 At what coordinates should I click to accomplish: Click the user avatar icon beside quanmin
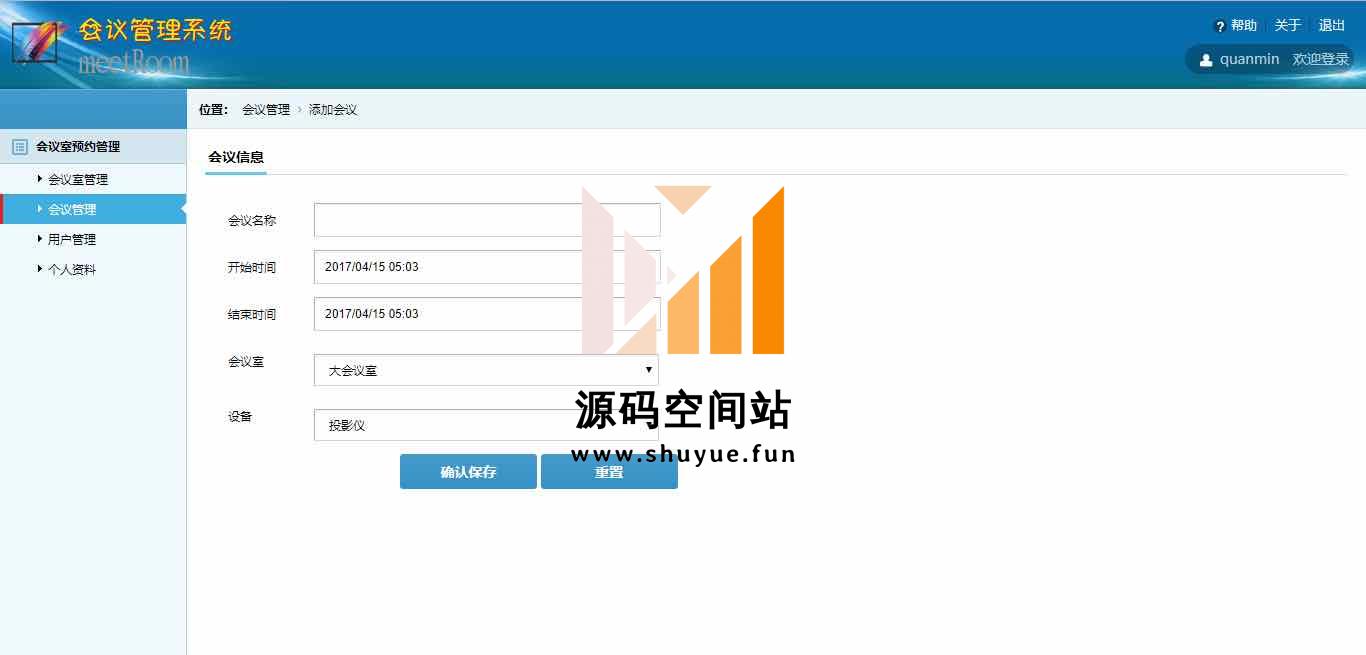1206,60
